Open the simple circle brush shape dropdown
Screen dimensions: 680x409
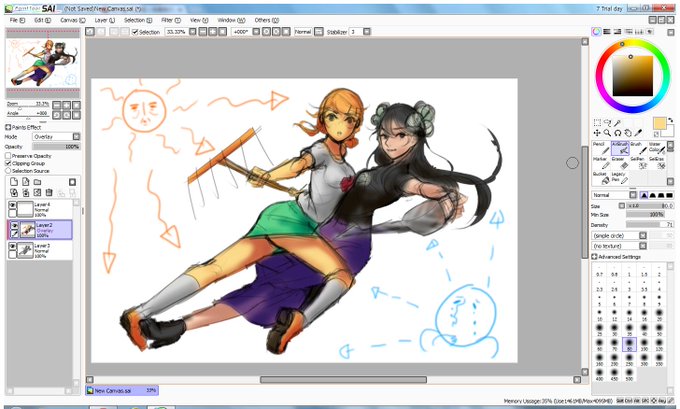coord(619,236)
